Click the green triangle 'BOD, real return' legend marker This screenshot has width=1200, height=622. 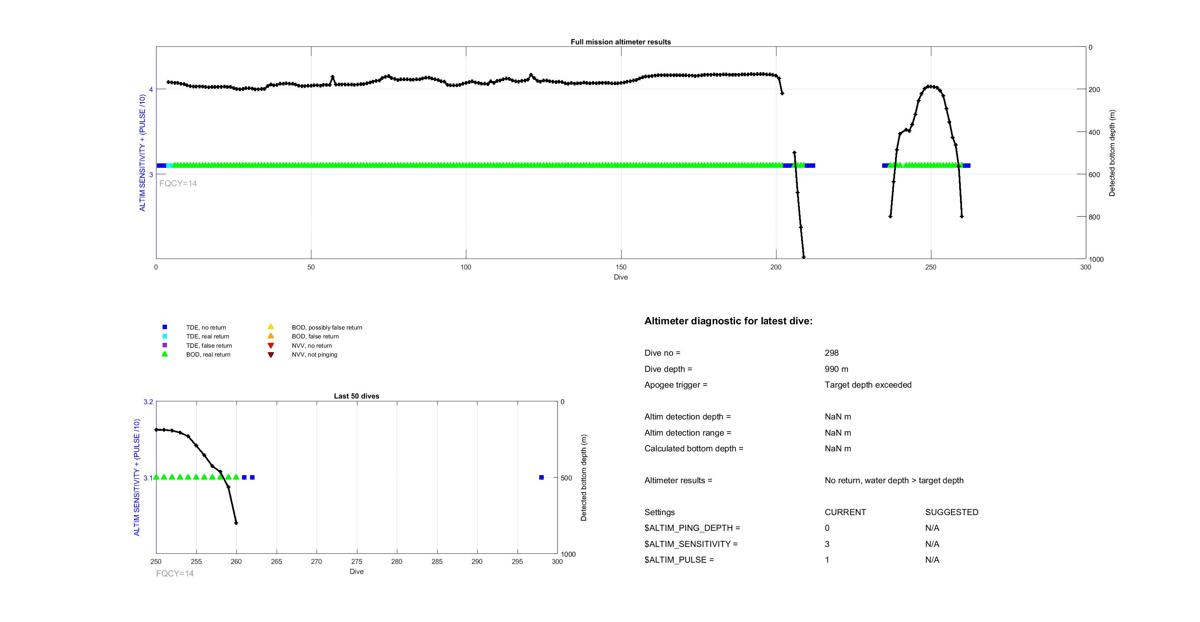[164, 354]
